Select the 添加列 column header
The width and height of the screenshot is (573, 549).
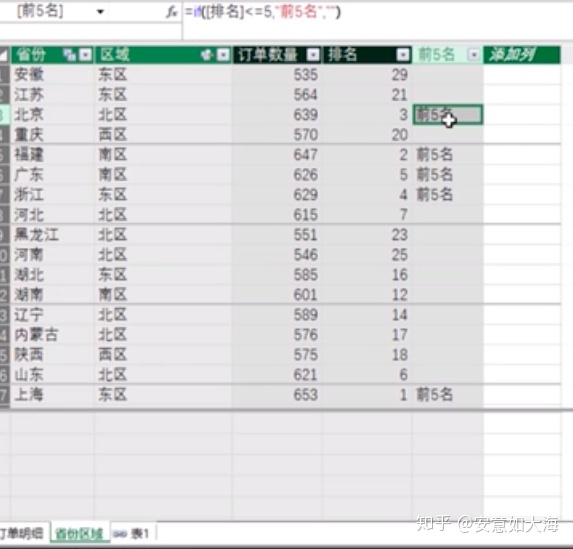point(521,55)
